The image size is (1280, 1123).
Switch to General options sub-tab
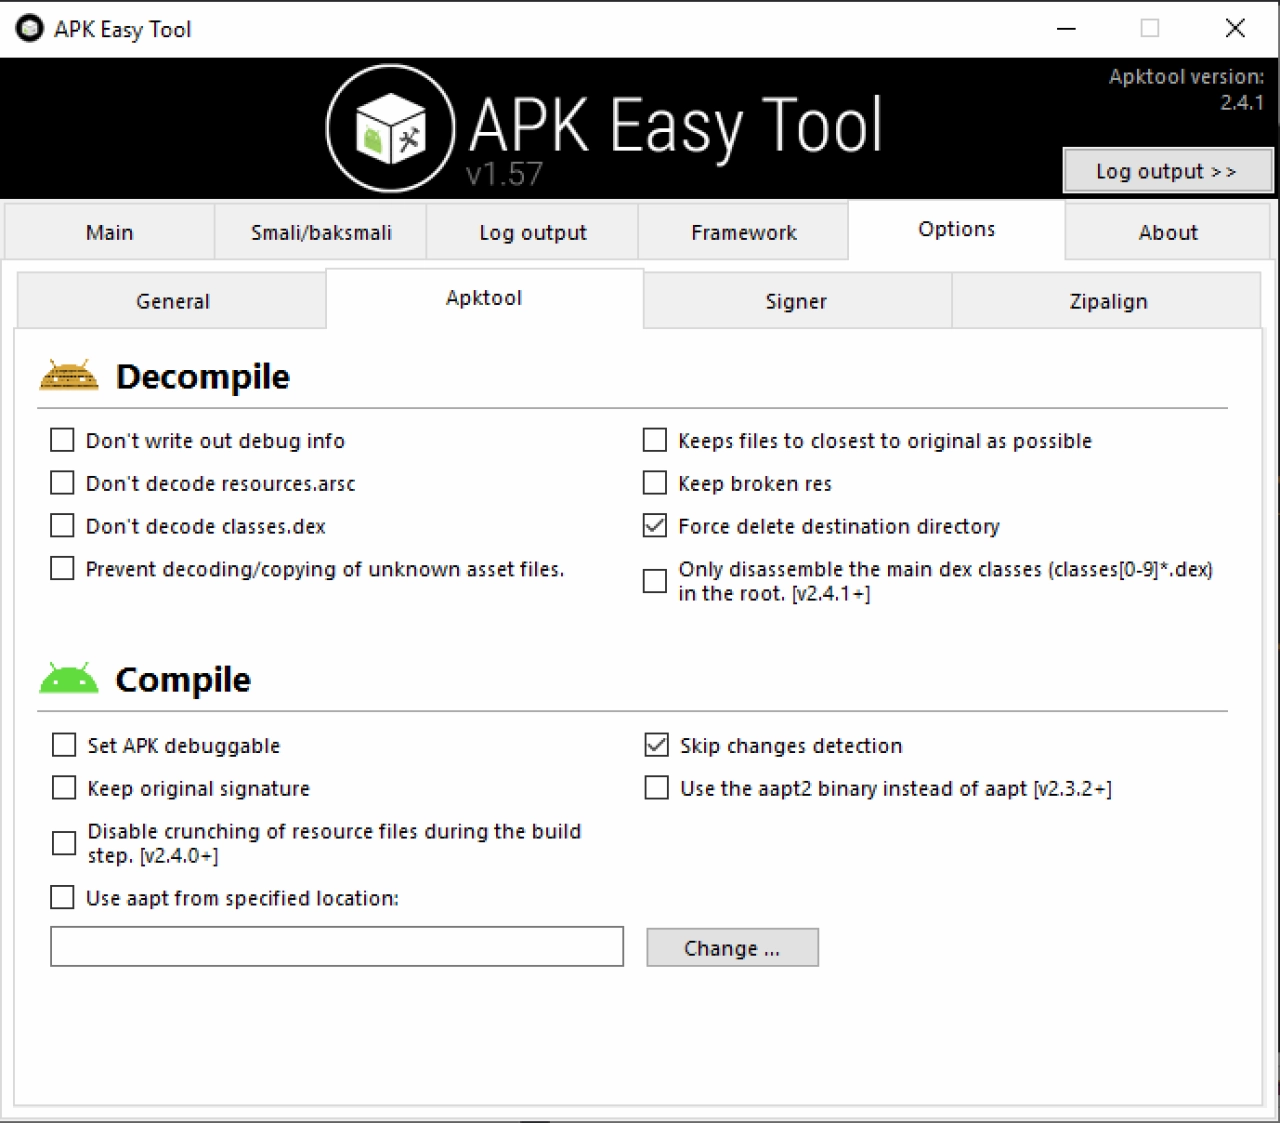click(x=172, y=301)
